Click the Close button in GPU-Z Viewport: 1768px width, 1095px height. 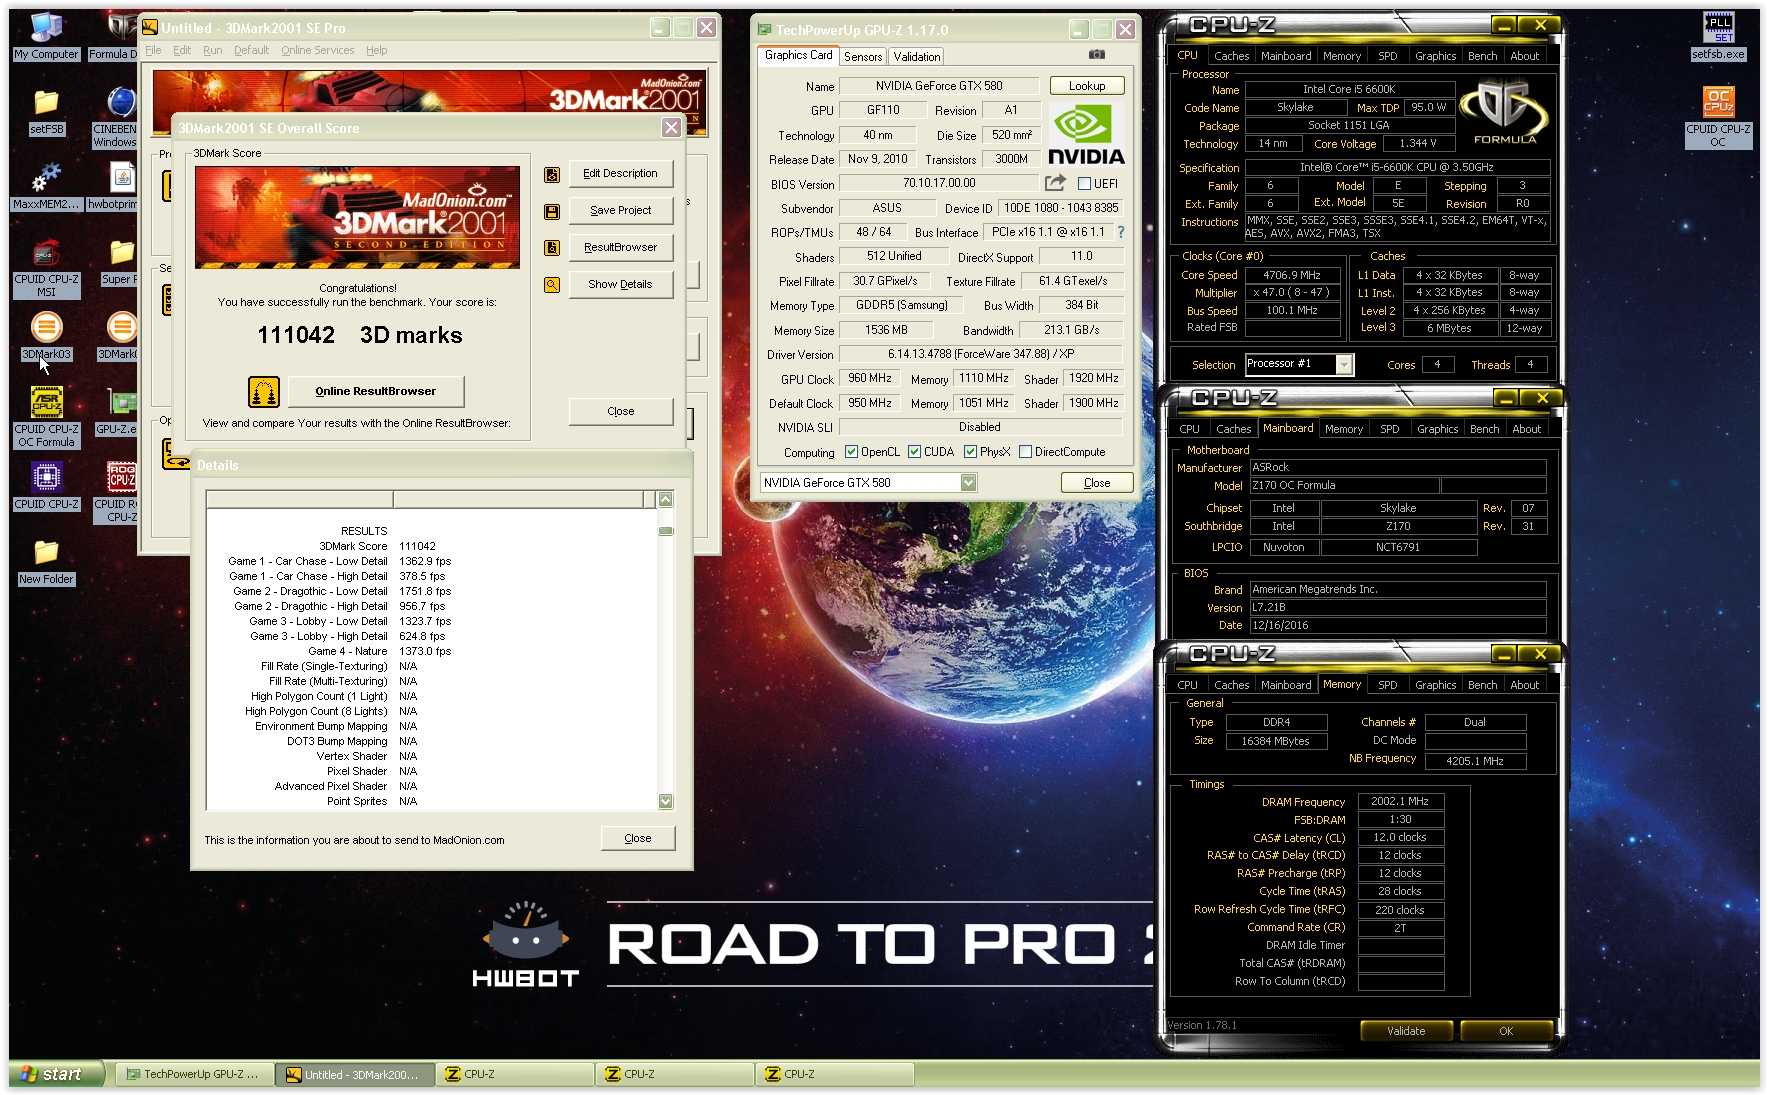click(1097, 483)
